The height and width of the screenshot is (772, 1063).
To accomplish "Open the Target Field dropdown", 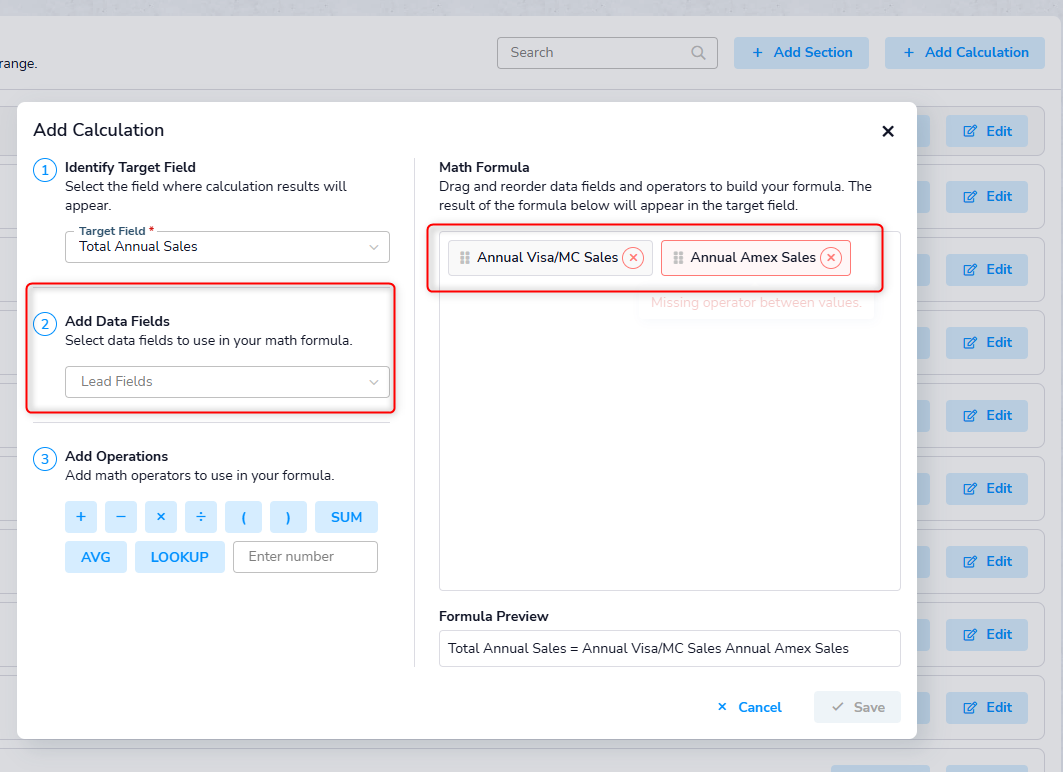I will [x=227, y=247].
